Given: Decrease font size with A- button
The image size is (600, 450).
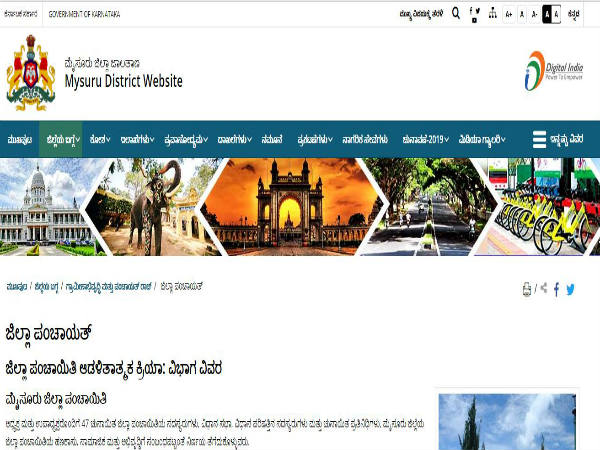Looking at the screenshot, I should pyautogui.click(x=535, y=14).
